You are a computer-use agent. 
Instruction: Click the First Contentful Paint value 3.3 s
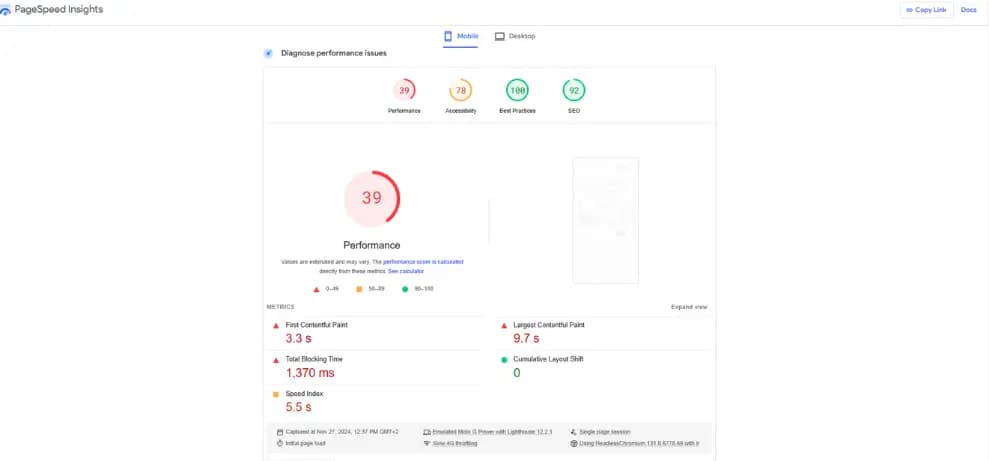click(298, 339)
